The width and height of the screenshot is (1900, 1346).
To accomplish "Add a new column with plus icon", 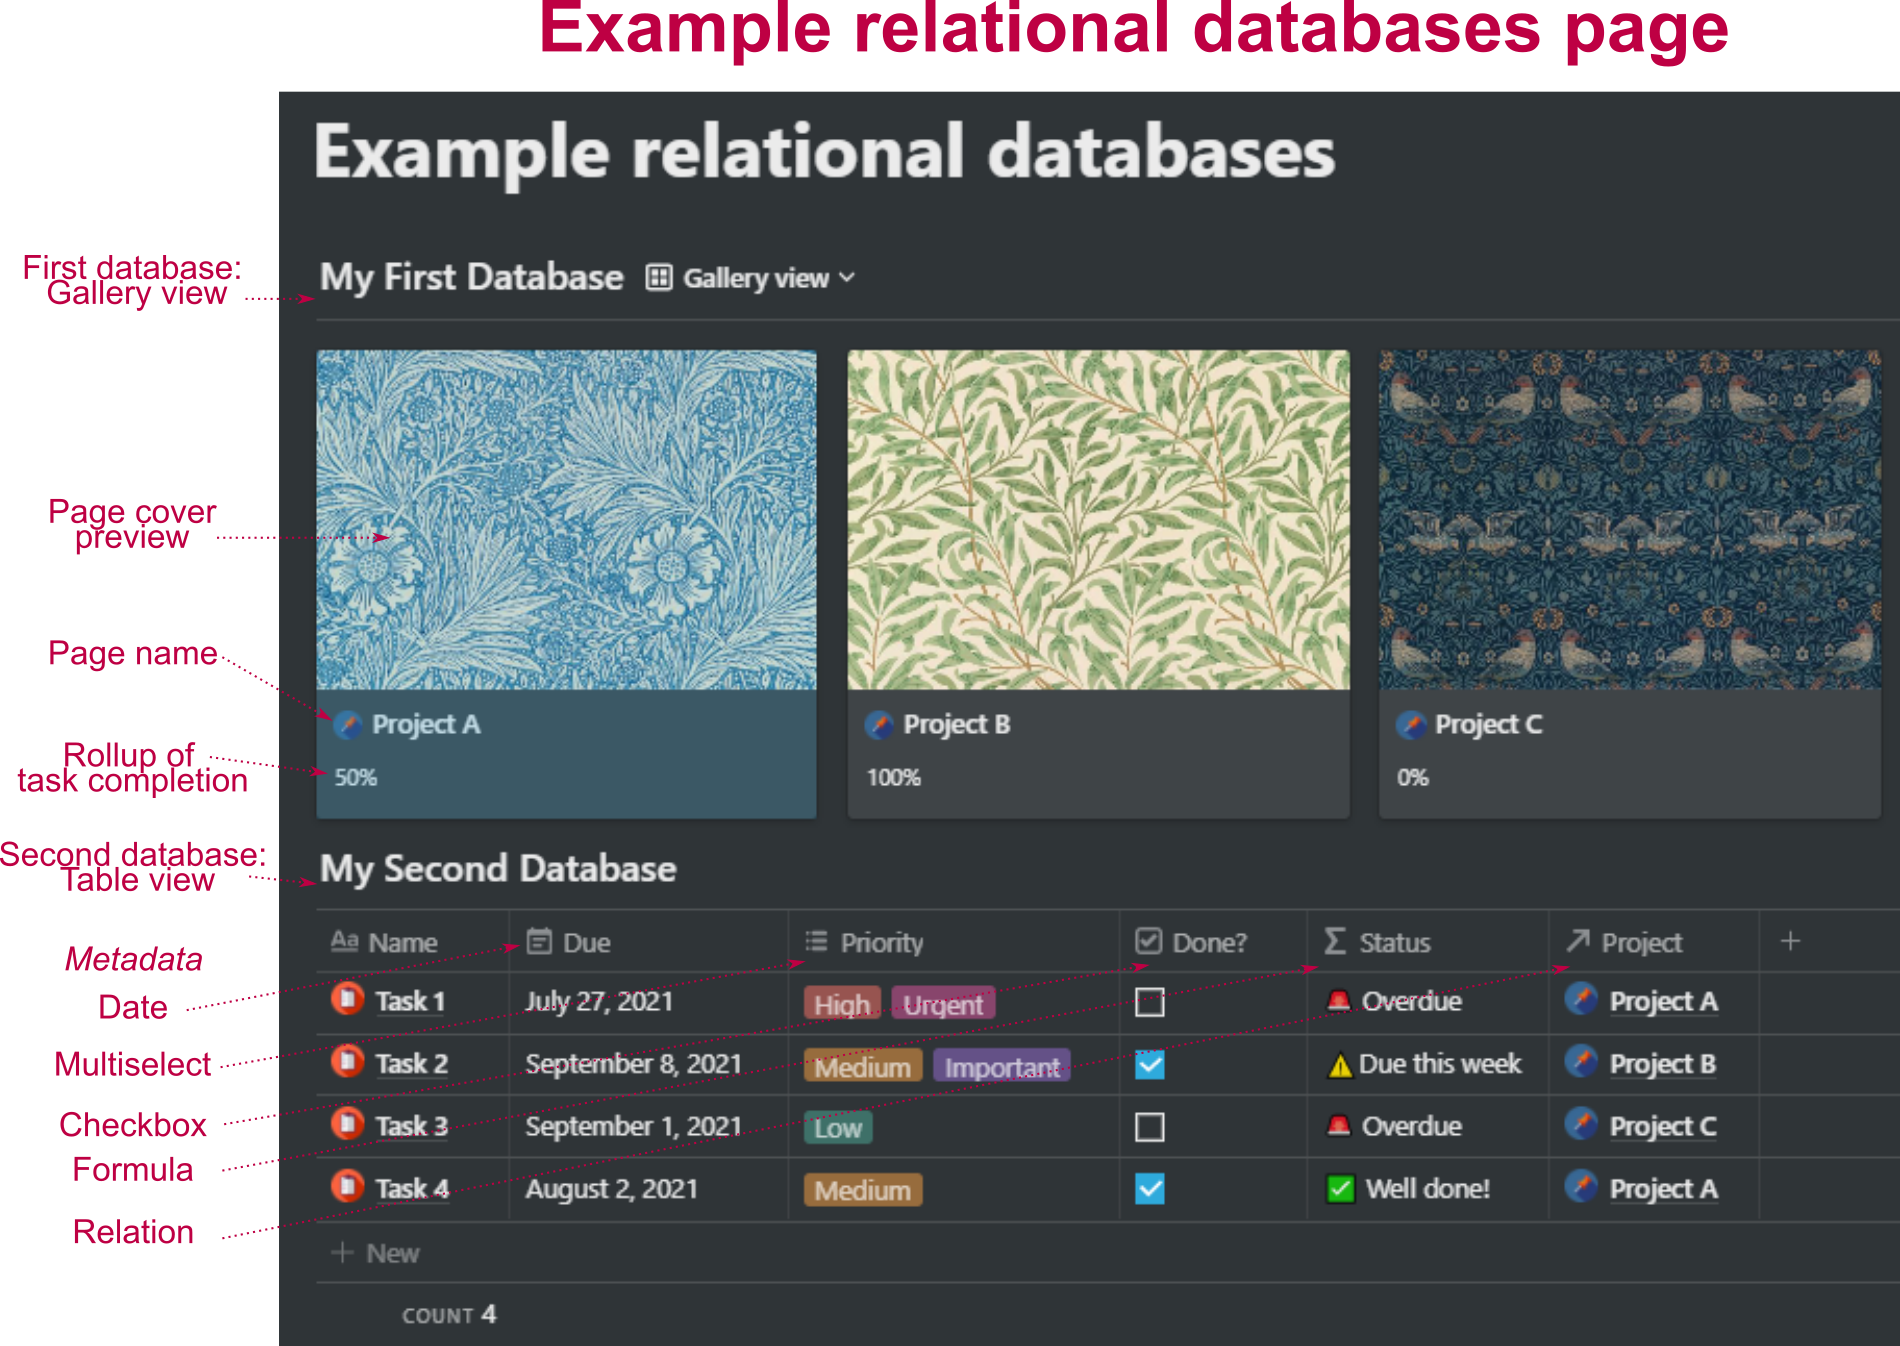I will tap(1790, 941).
